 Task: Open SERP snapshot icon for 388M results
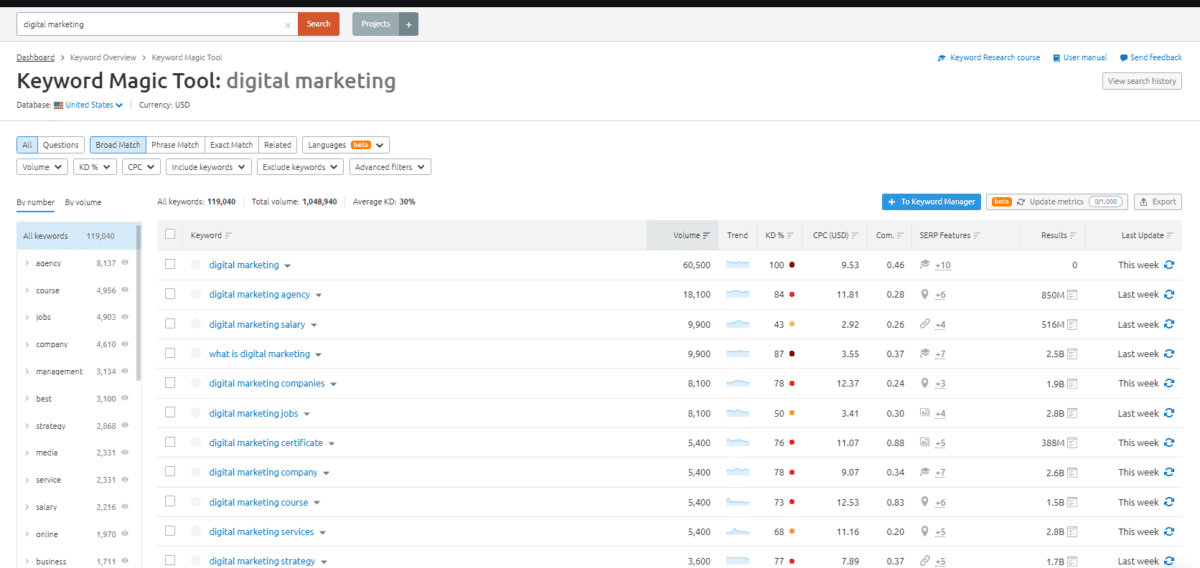1072,443
